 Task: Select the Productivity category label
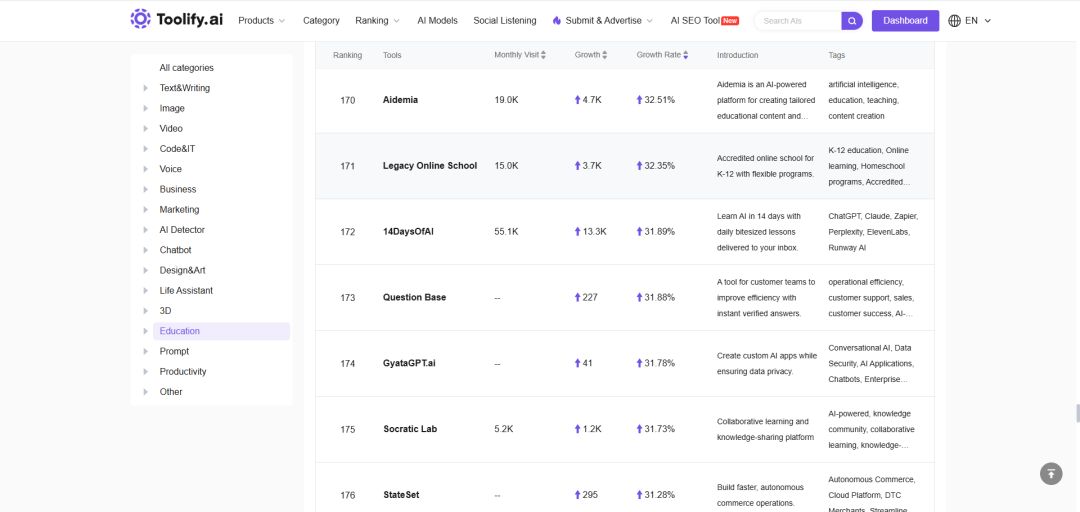coord(183,371)
